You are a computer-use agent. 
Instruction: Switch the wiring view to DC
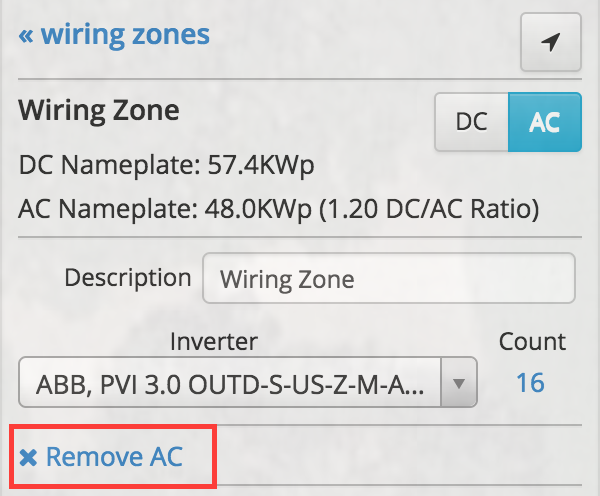click(x=471, y=122)
